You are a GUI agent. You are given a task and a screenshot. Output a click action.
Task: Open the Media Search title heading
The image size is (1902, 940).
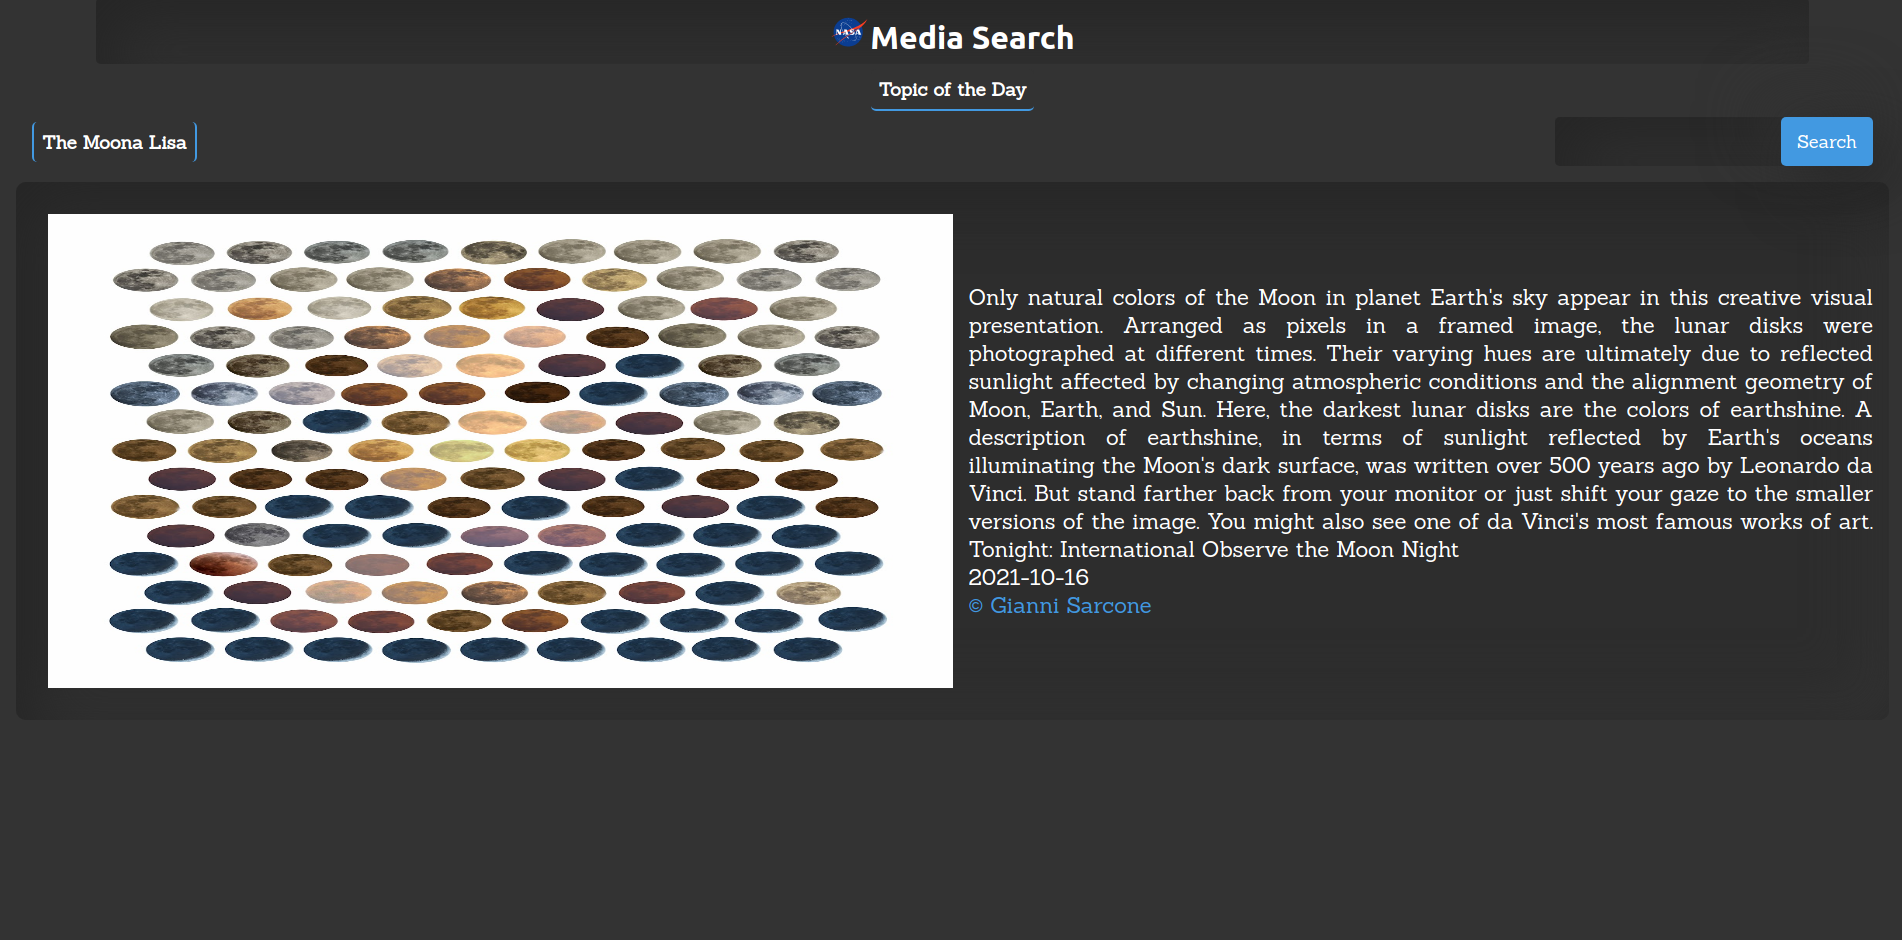tap(971, 38)
